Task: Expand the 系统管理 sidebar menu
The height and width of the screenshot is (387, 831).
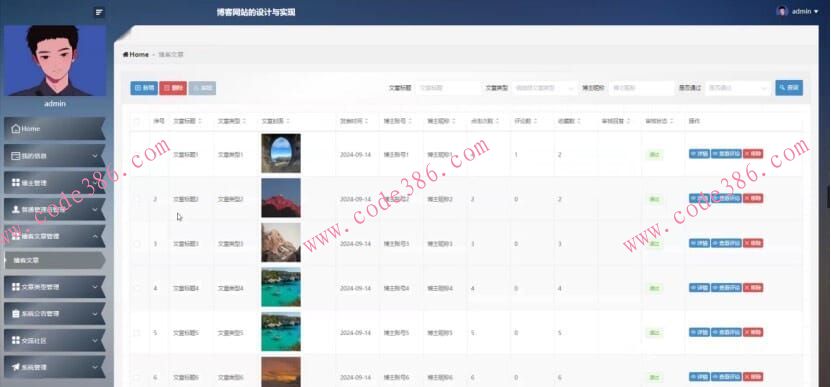Action: pos(55,367)
